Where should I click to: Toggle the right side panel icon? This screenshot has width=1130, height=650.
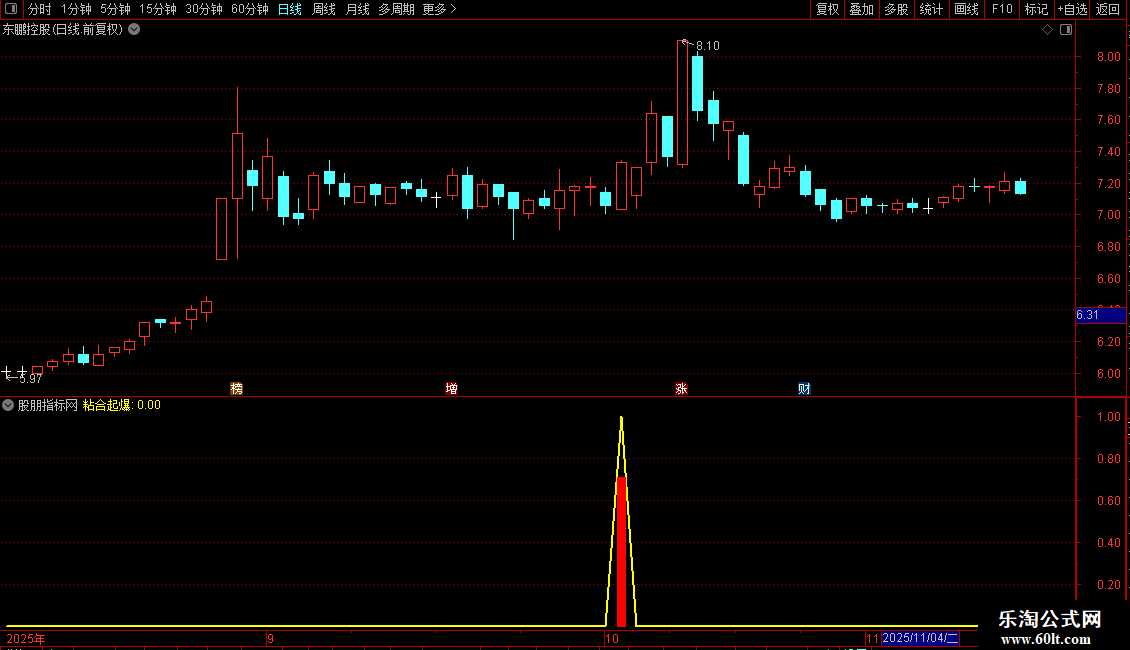point(1066,30)
